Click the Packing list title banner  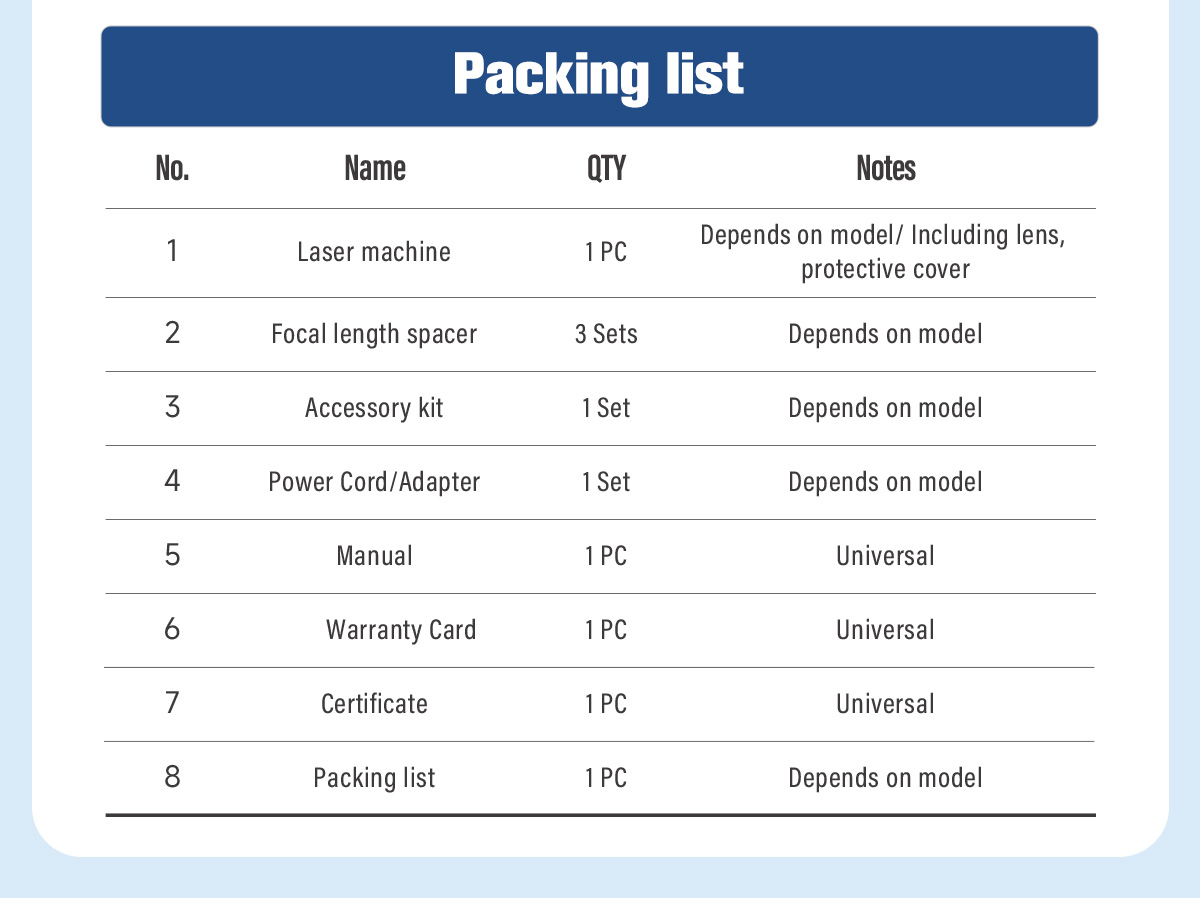coord(599,76)
